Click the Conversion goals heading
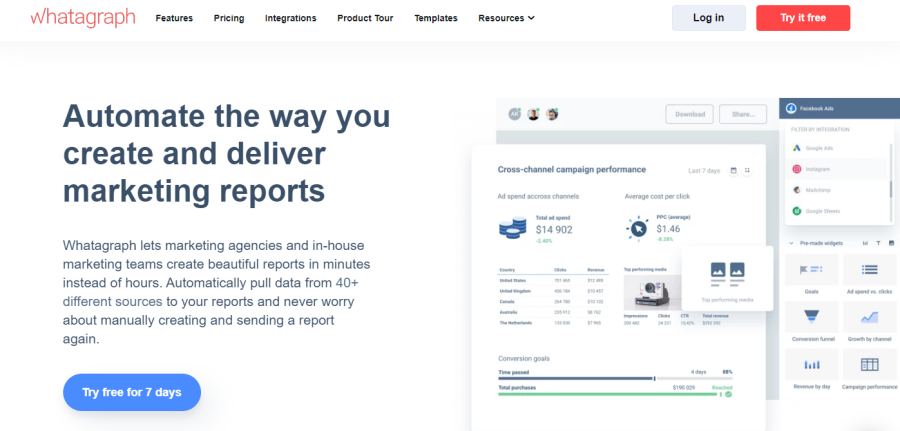The image size is (900, 431). tap(523, 359)
